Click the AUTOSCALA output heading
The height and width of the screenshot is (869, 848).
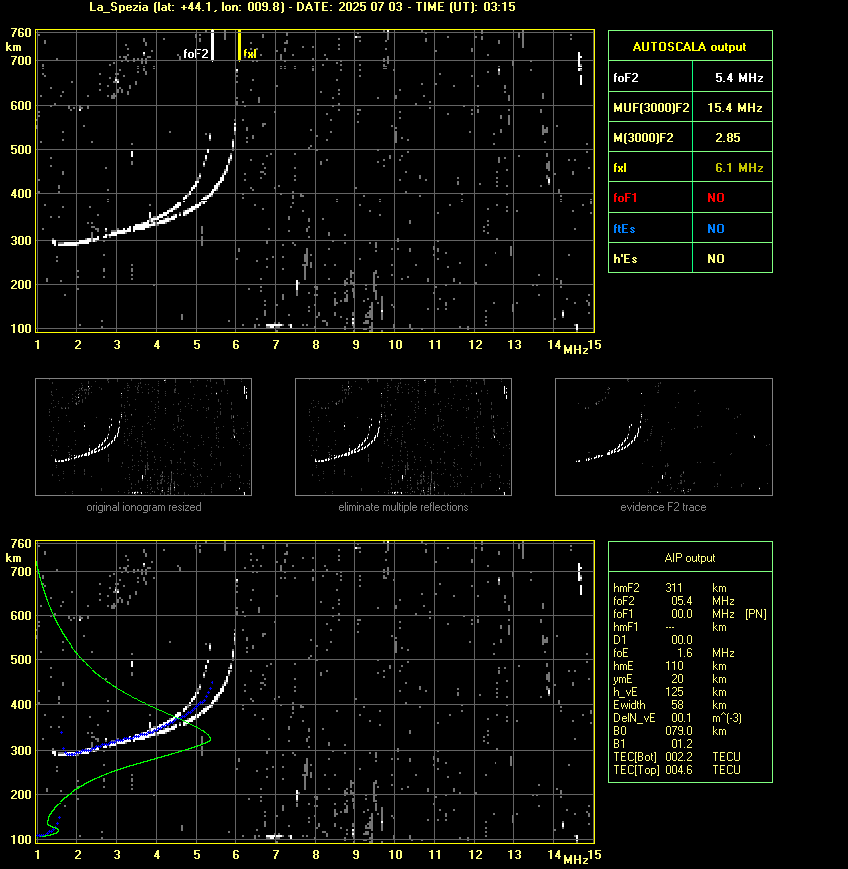pos(689,47)
